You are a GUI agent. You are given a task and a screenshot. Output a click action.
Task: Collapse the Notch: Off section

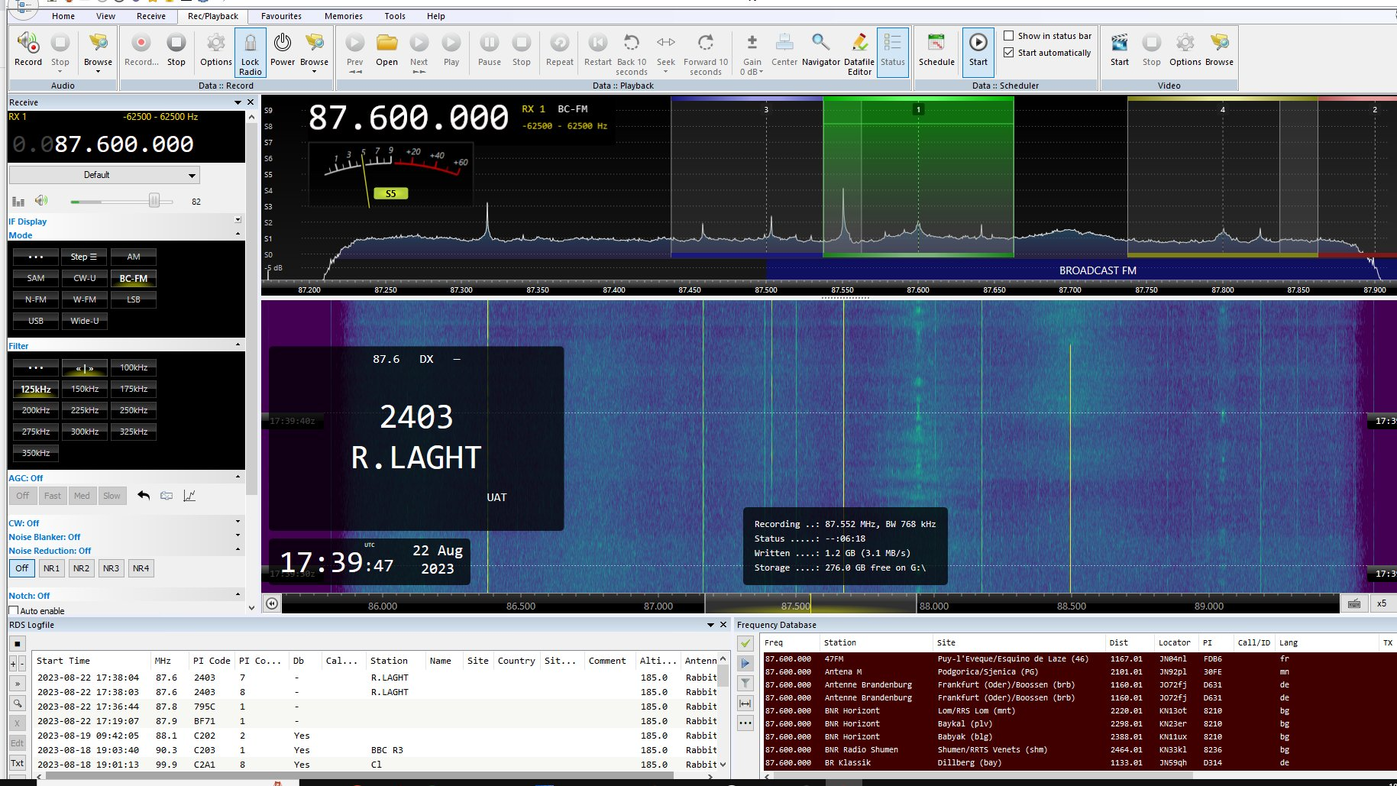[238, 595]
